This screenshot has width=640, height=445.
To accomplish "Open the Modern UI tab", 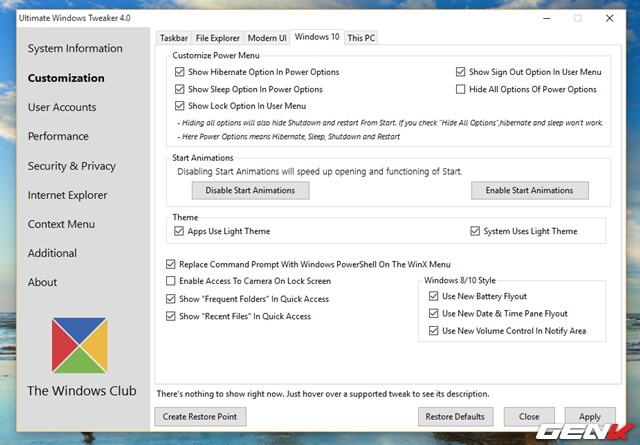I will [267, 38].
